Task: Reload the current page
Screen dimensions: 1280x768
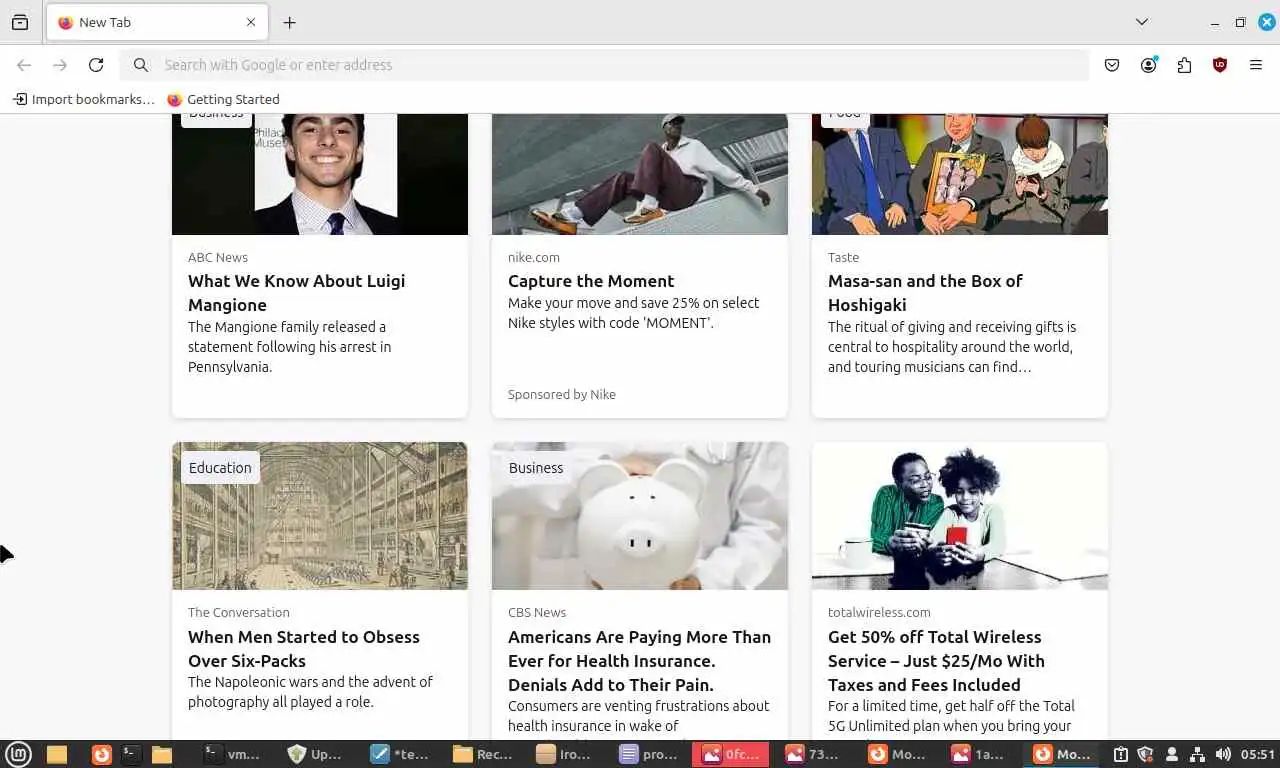Action: (96, 65)
